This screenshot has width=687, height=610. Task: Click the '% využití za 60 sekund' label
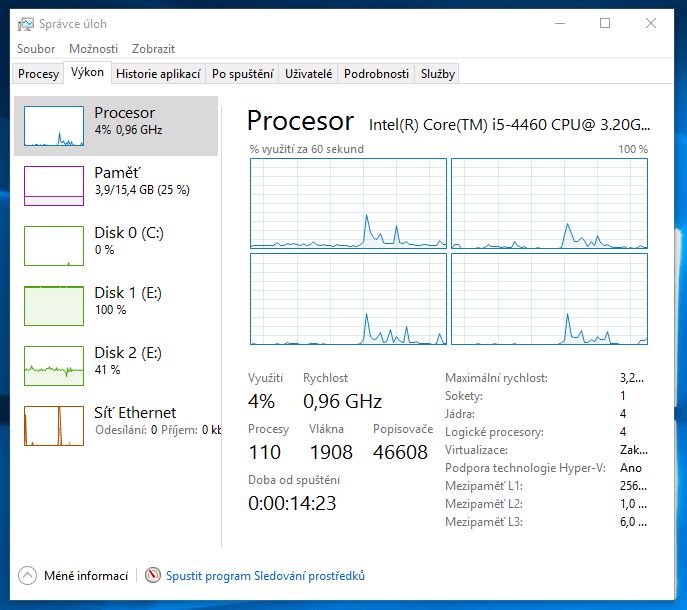[x=306, y=149]
